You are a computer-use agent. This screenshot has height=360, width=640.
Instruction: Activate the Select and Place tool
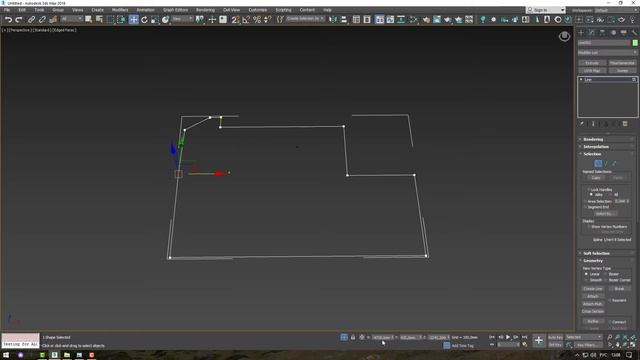(x=165, y=20)
